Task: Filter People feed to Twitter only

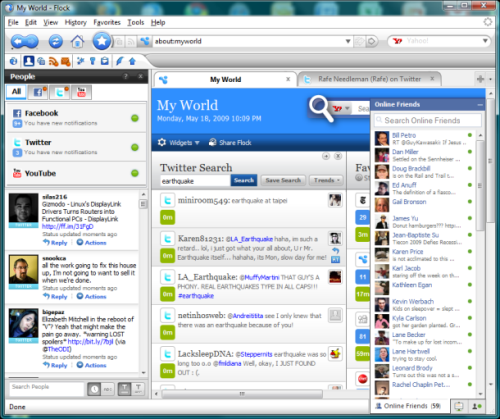Action: point(60,92)
